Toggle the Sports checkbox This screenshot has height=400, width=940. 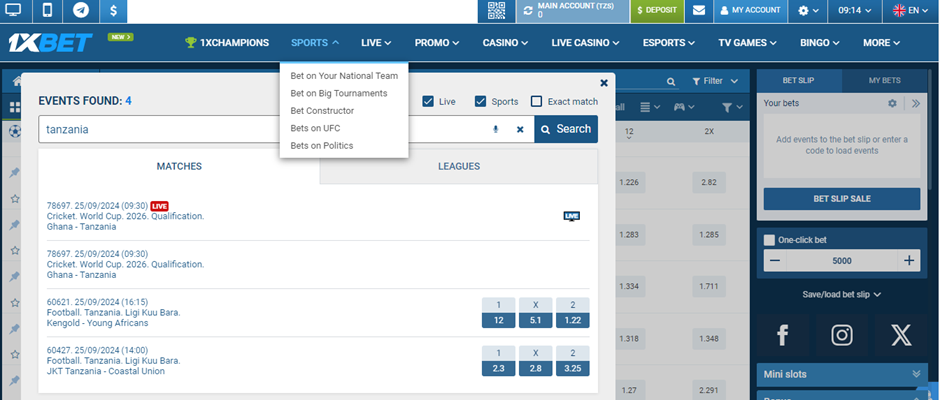(x=480, y=101)
